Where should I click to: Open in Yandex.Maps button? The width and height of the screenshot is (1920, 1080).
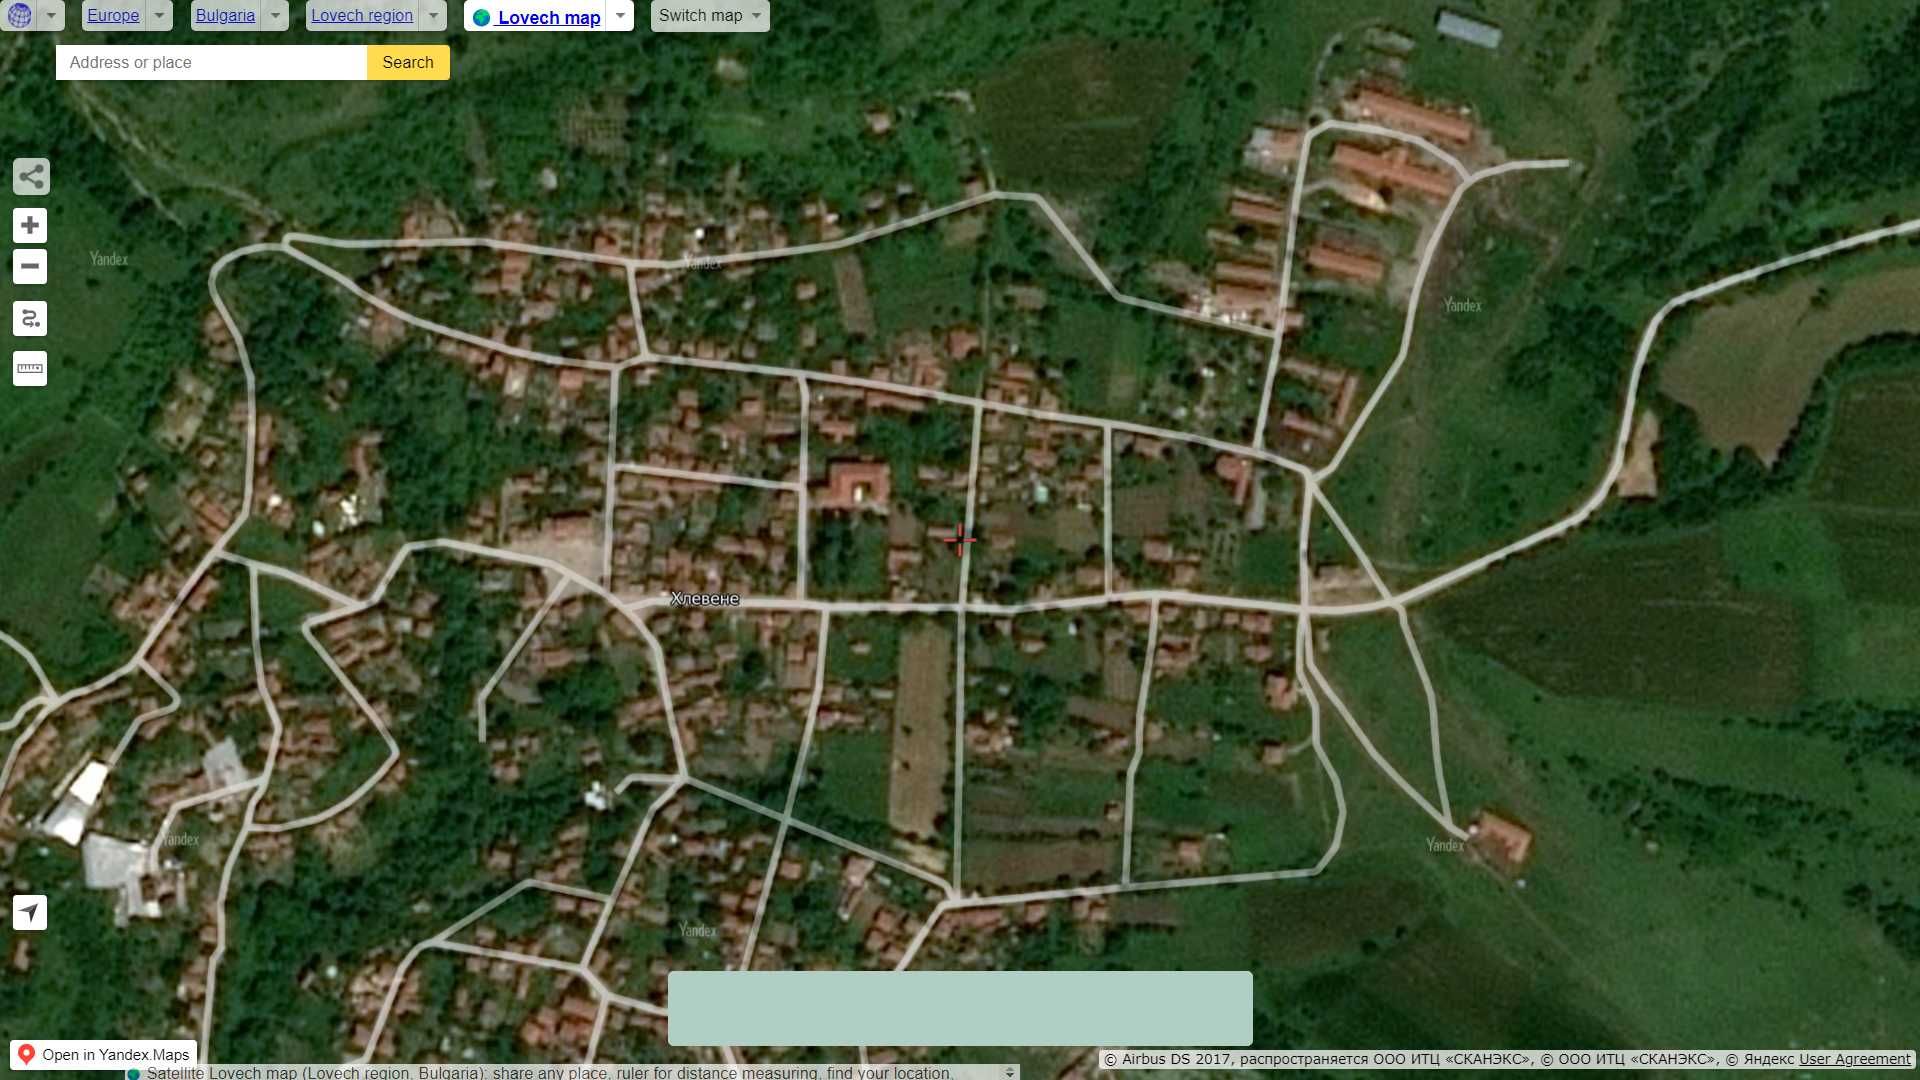tap(104, 1055)
